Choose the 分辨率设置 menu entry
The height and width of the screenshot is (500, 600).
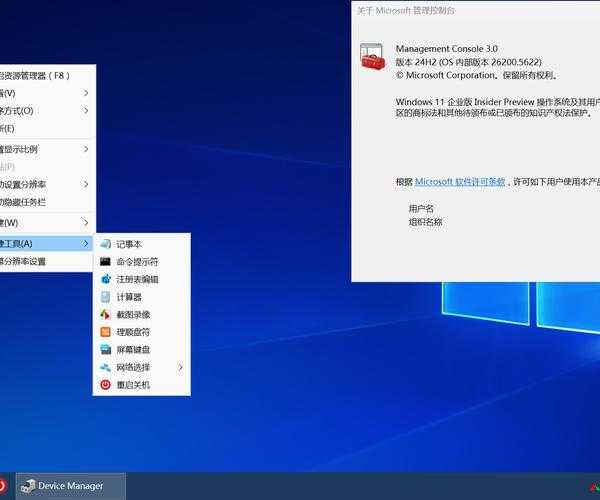[46, 261]
